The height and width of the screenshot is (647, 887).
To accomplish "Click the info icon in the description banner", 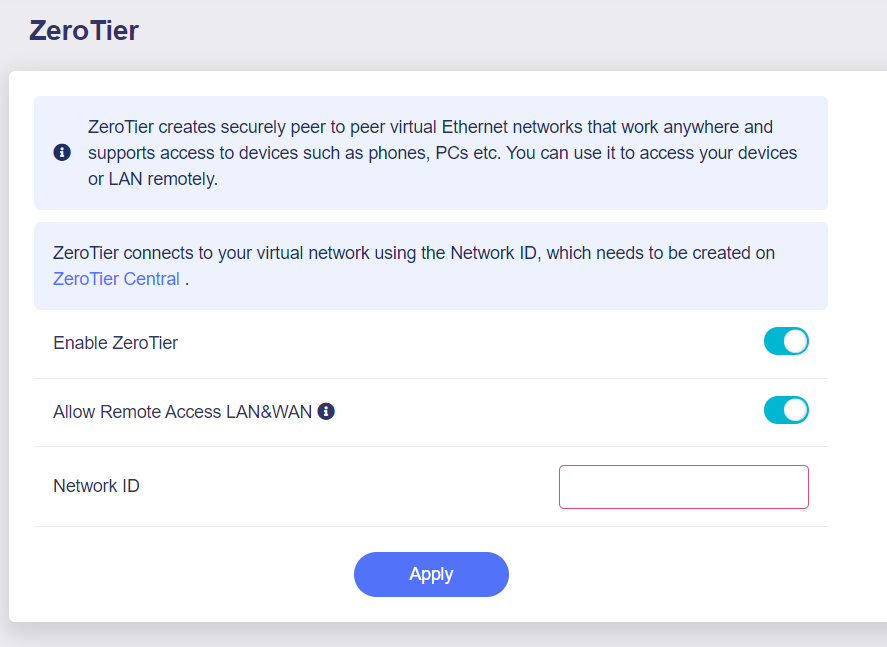I will (x=62, y=152).
